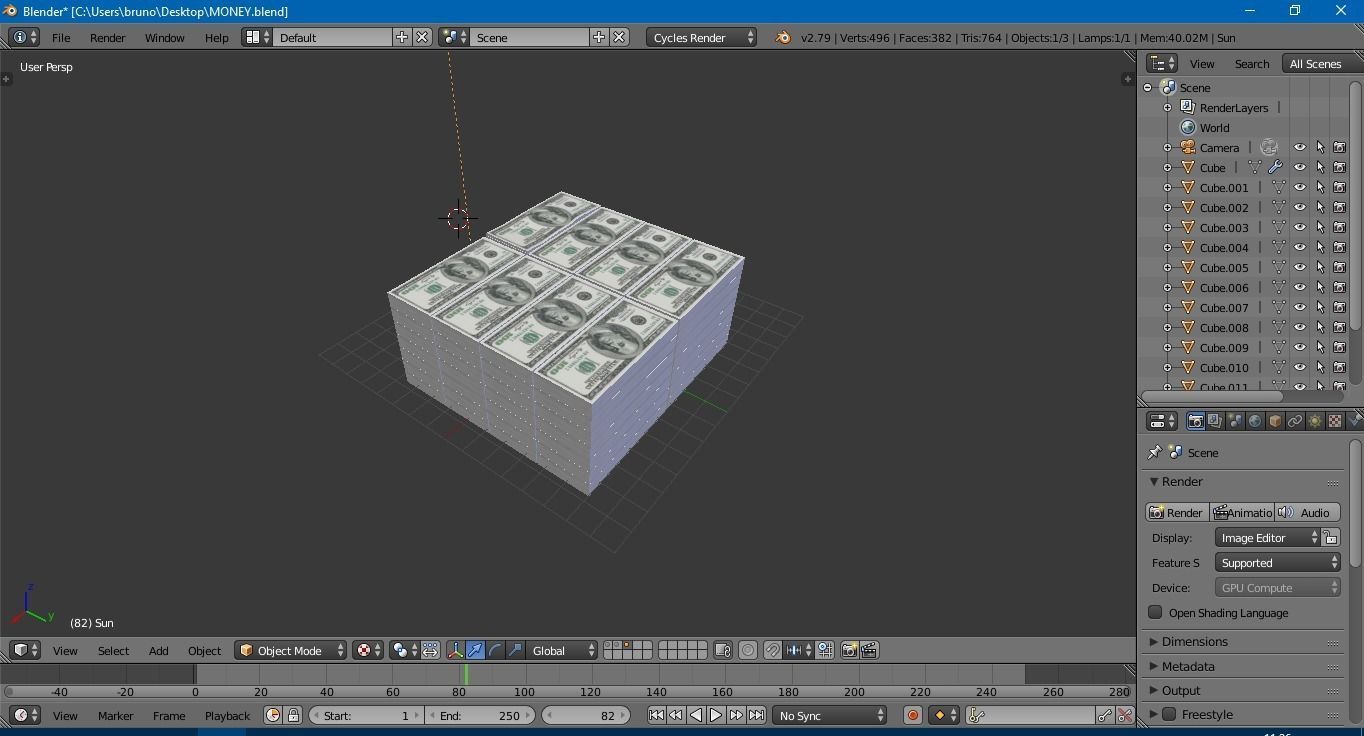Expand the Dimensions panel section
Viewport: 1364px width, 736px height.
pyautogui.click(x=1194, y=641)
